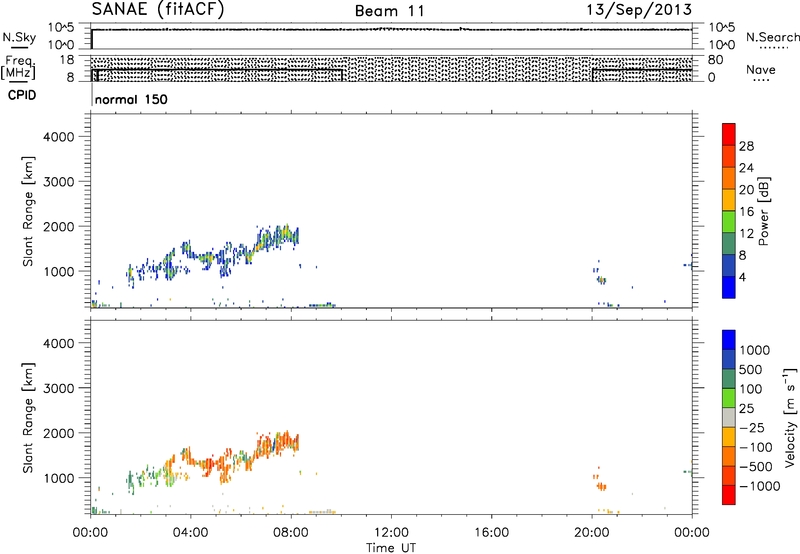
Task: Click the 80 tick on Nave axis
Action: coord(715,60)
